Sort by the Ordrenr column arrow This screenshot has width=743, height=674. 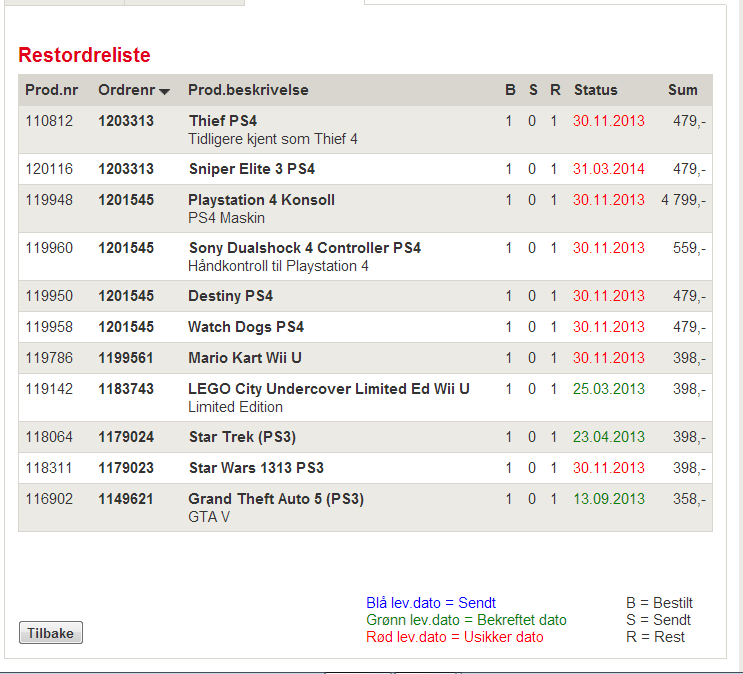(x=164, y=91)
